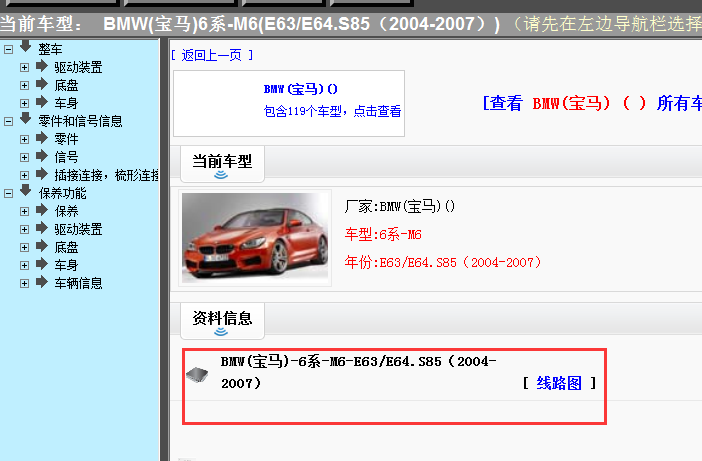Go back via 返回上一页 link
Screen dimensions: 702x461
point(212,55)
